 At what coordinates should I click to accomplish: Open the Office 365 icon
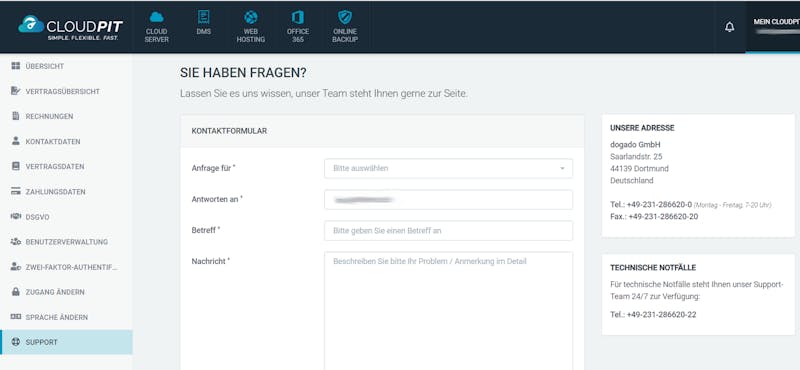point(298,17)
